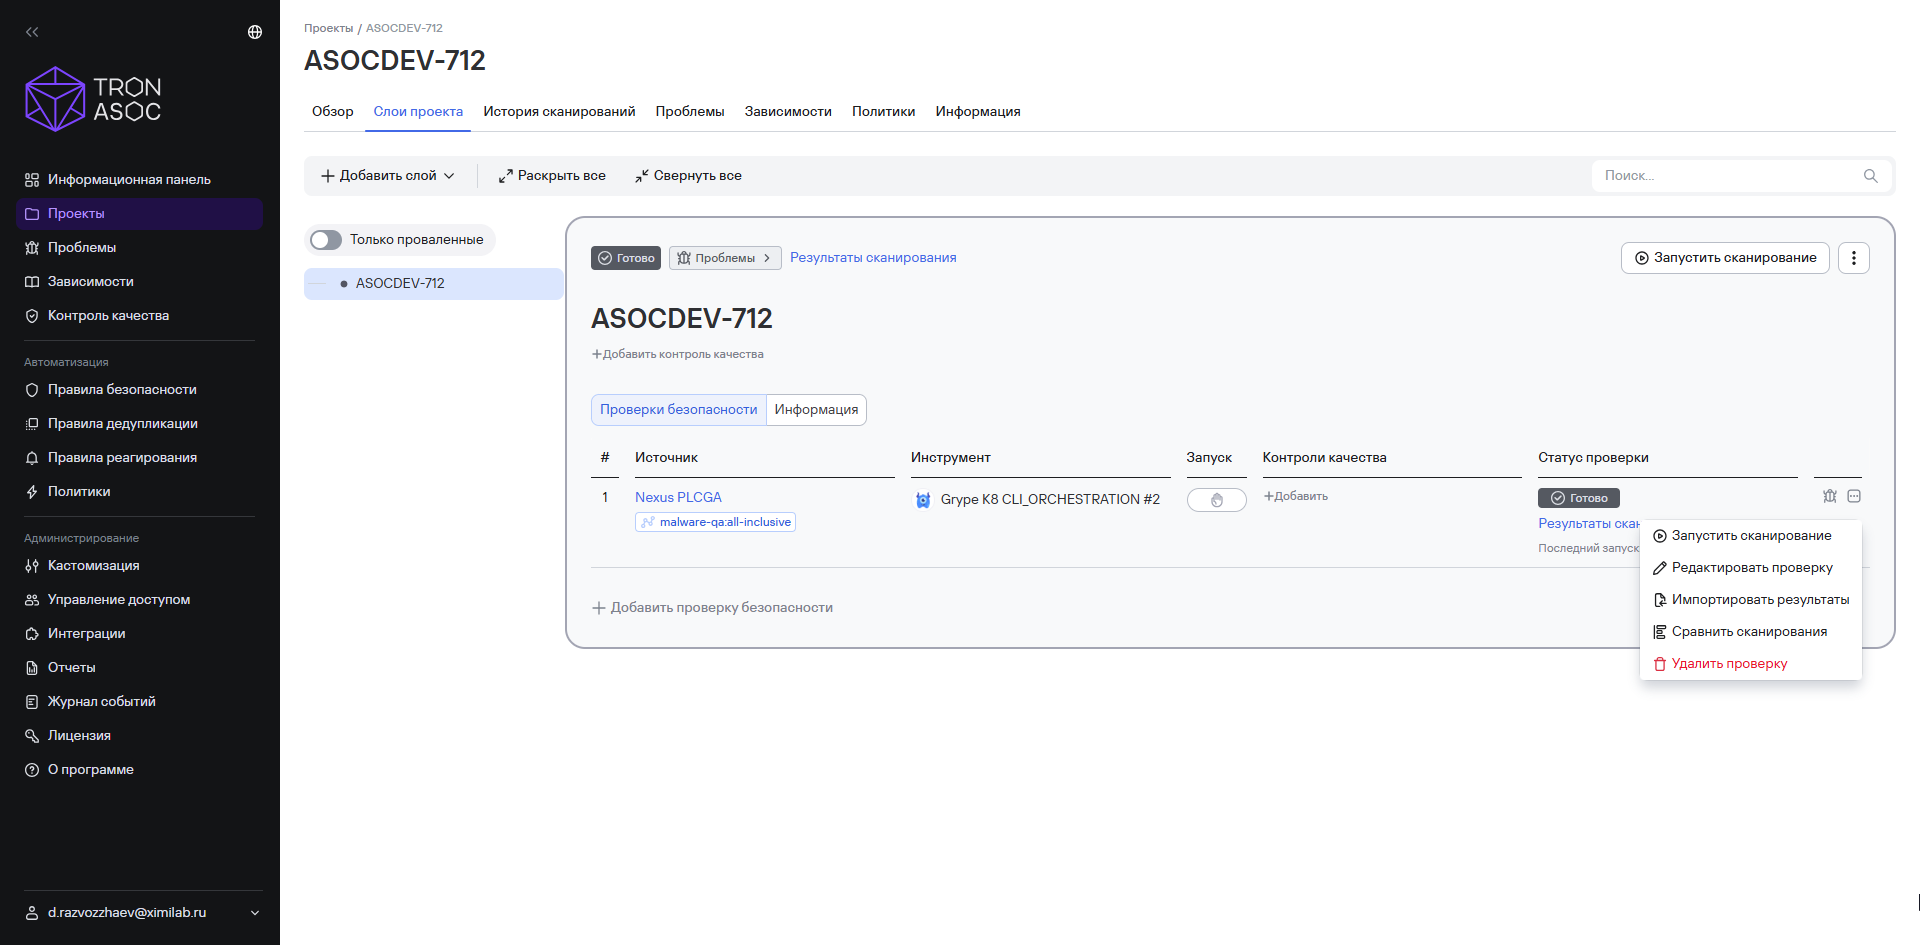Viewport: 1920px width, 945px height.
Task: Open Информационная панель in sidebar
Action: point(139,179)
